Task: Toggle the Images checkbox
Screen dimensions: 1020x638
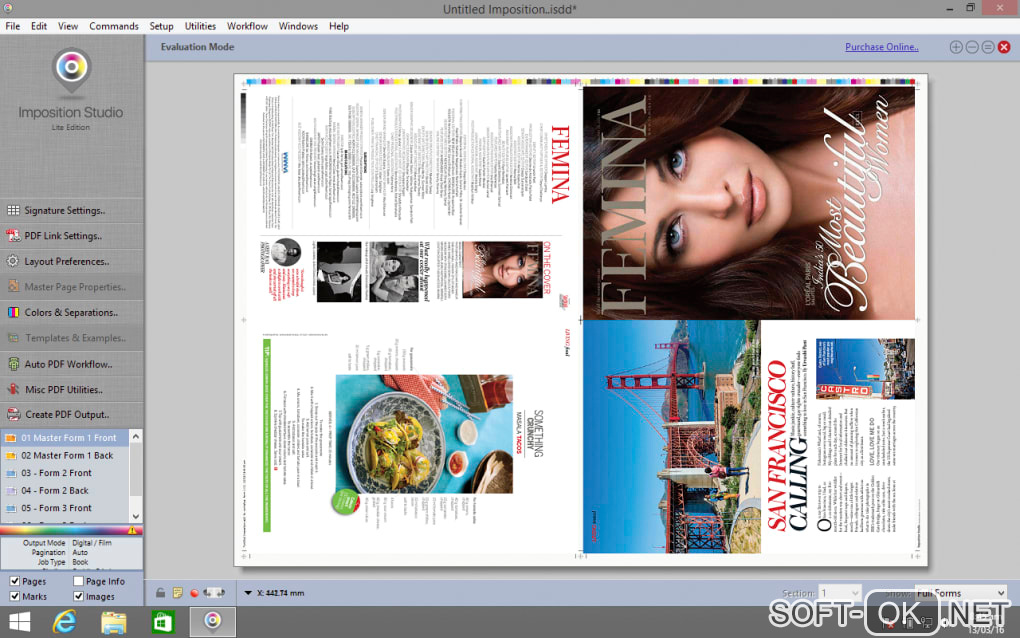Action: coord(78,596)
